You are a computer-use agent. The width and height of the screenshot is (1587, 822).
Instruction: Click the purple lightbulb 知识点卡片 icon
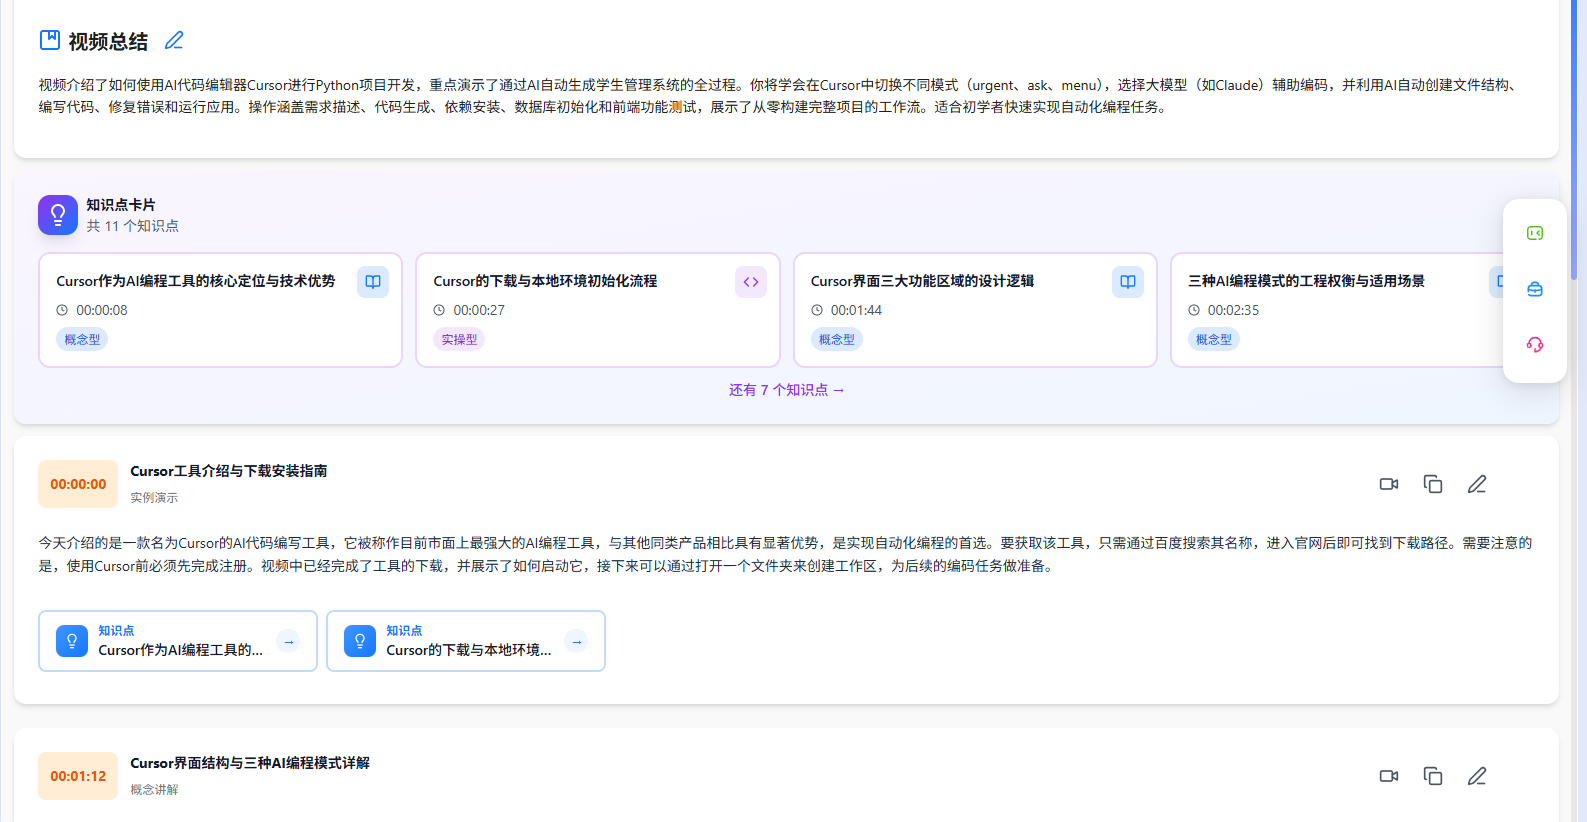[58, 215]
